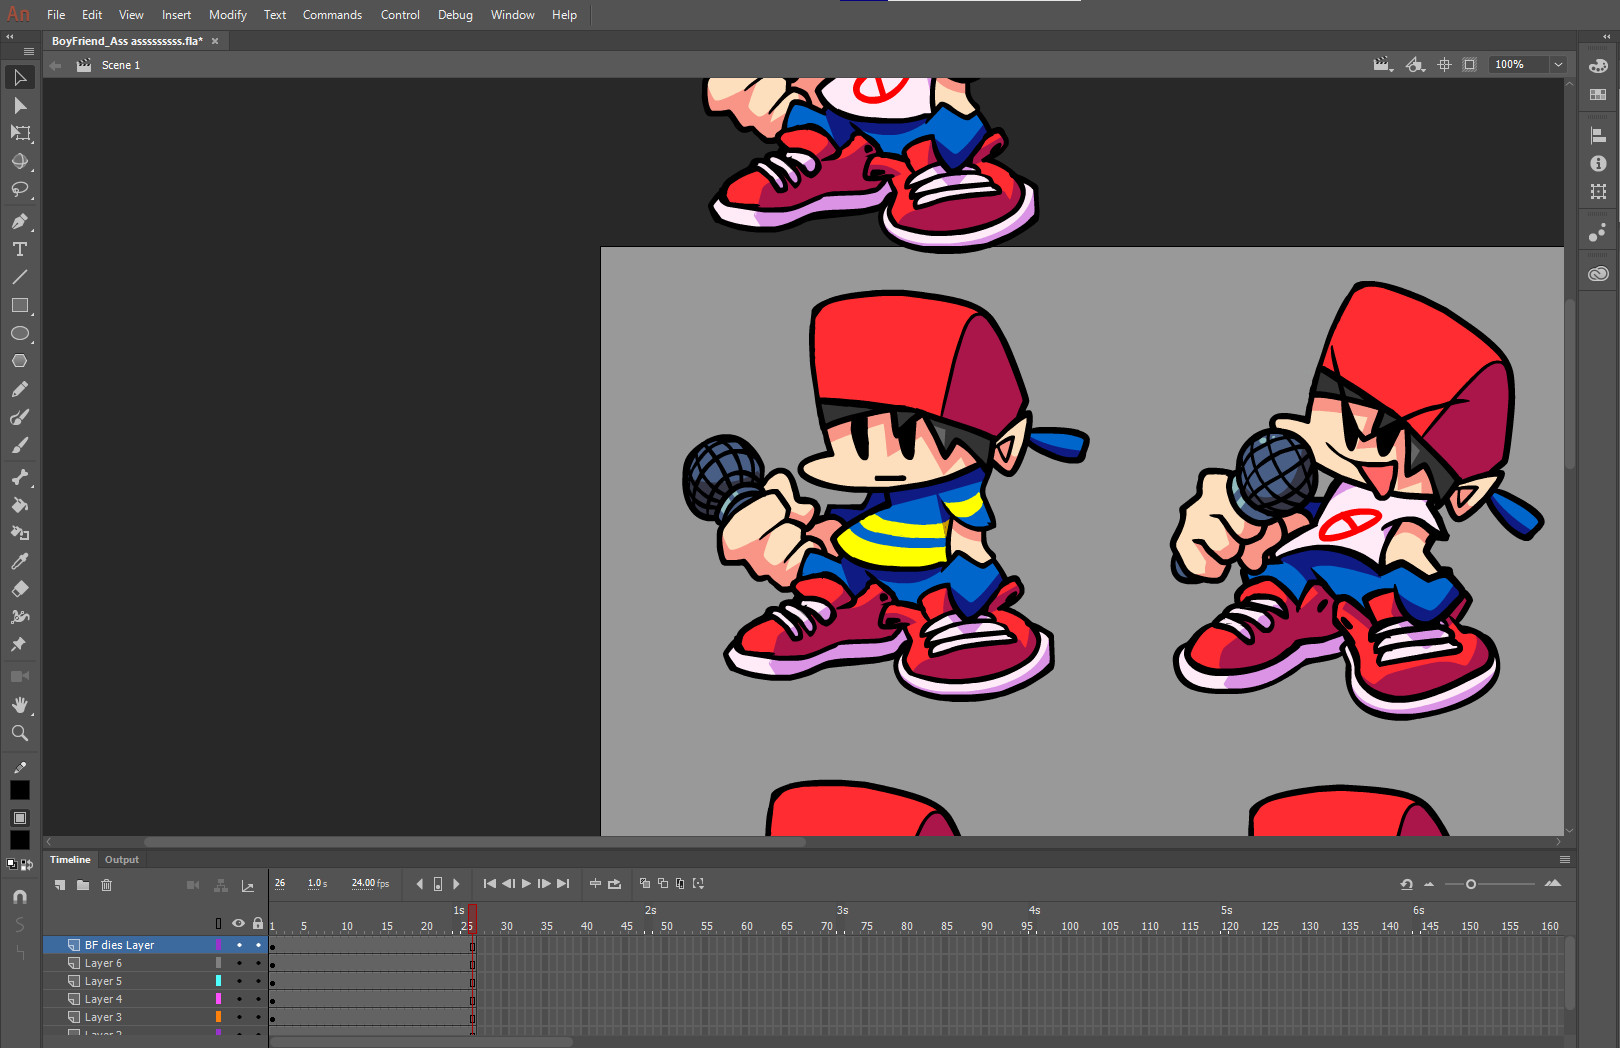Toggle outline view for all layers
Screen dimensions: 1620x1048
tap(218, 923)
